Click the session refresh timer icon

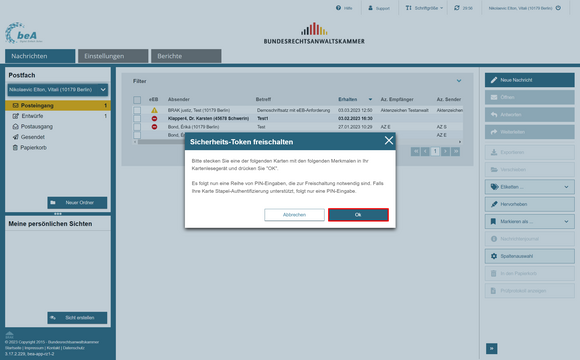[457, 8]
